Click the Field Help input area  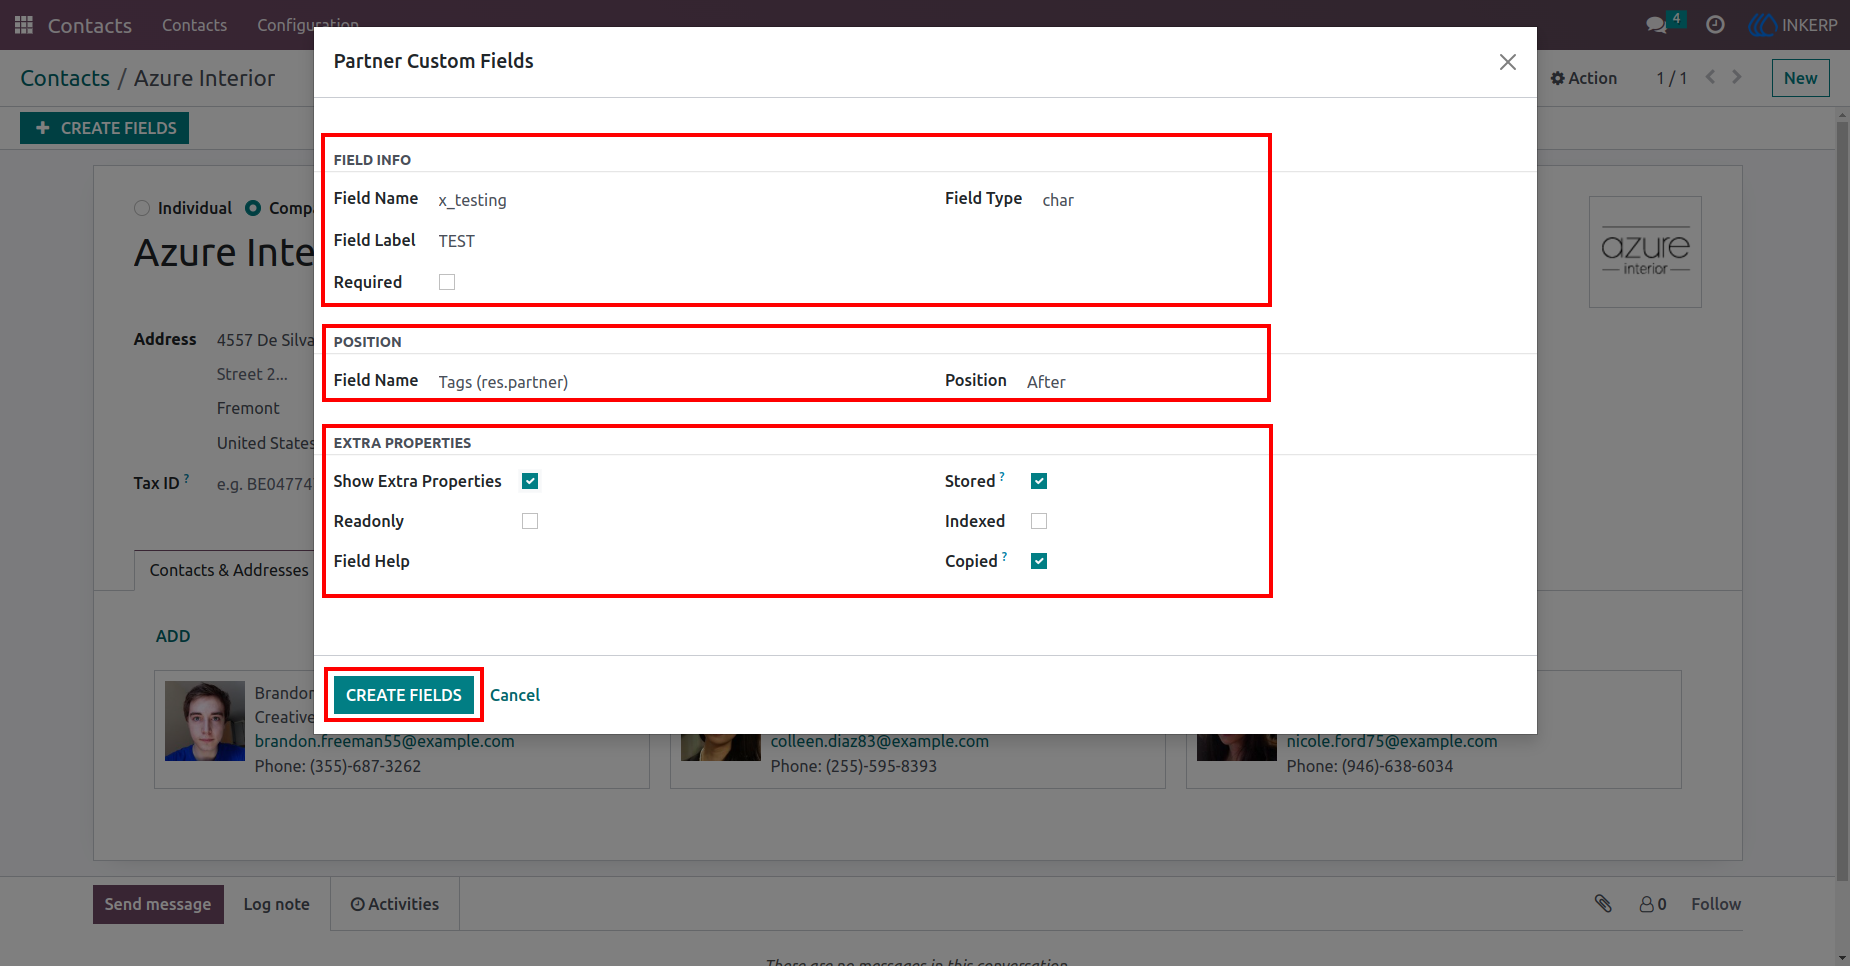point(720,561)
